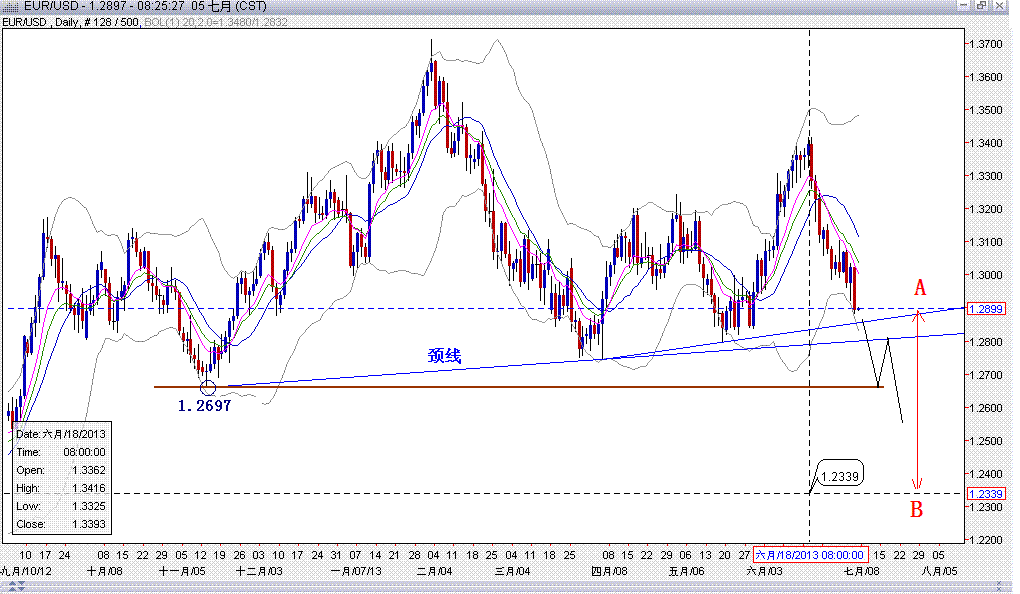This screenshot has width=1020, height=594.
Task: Click the 五月/06 date axis label
Action: tap(686, 571)
